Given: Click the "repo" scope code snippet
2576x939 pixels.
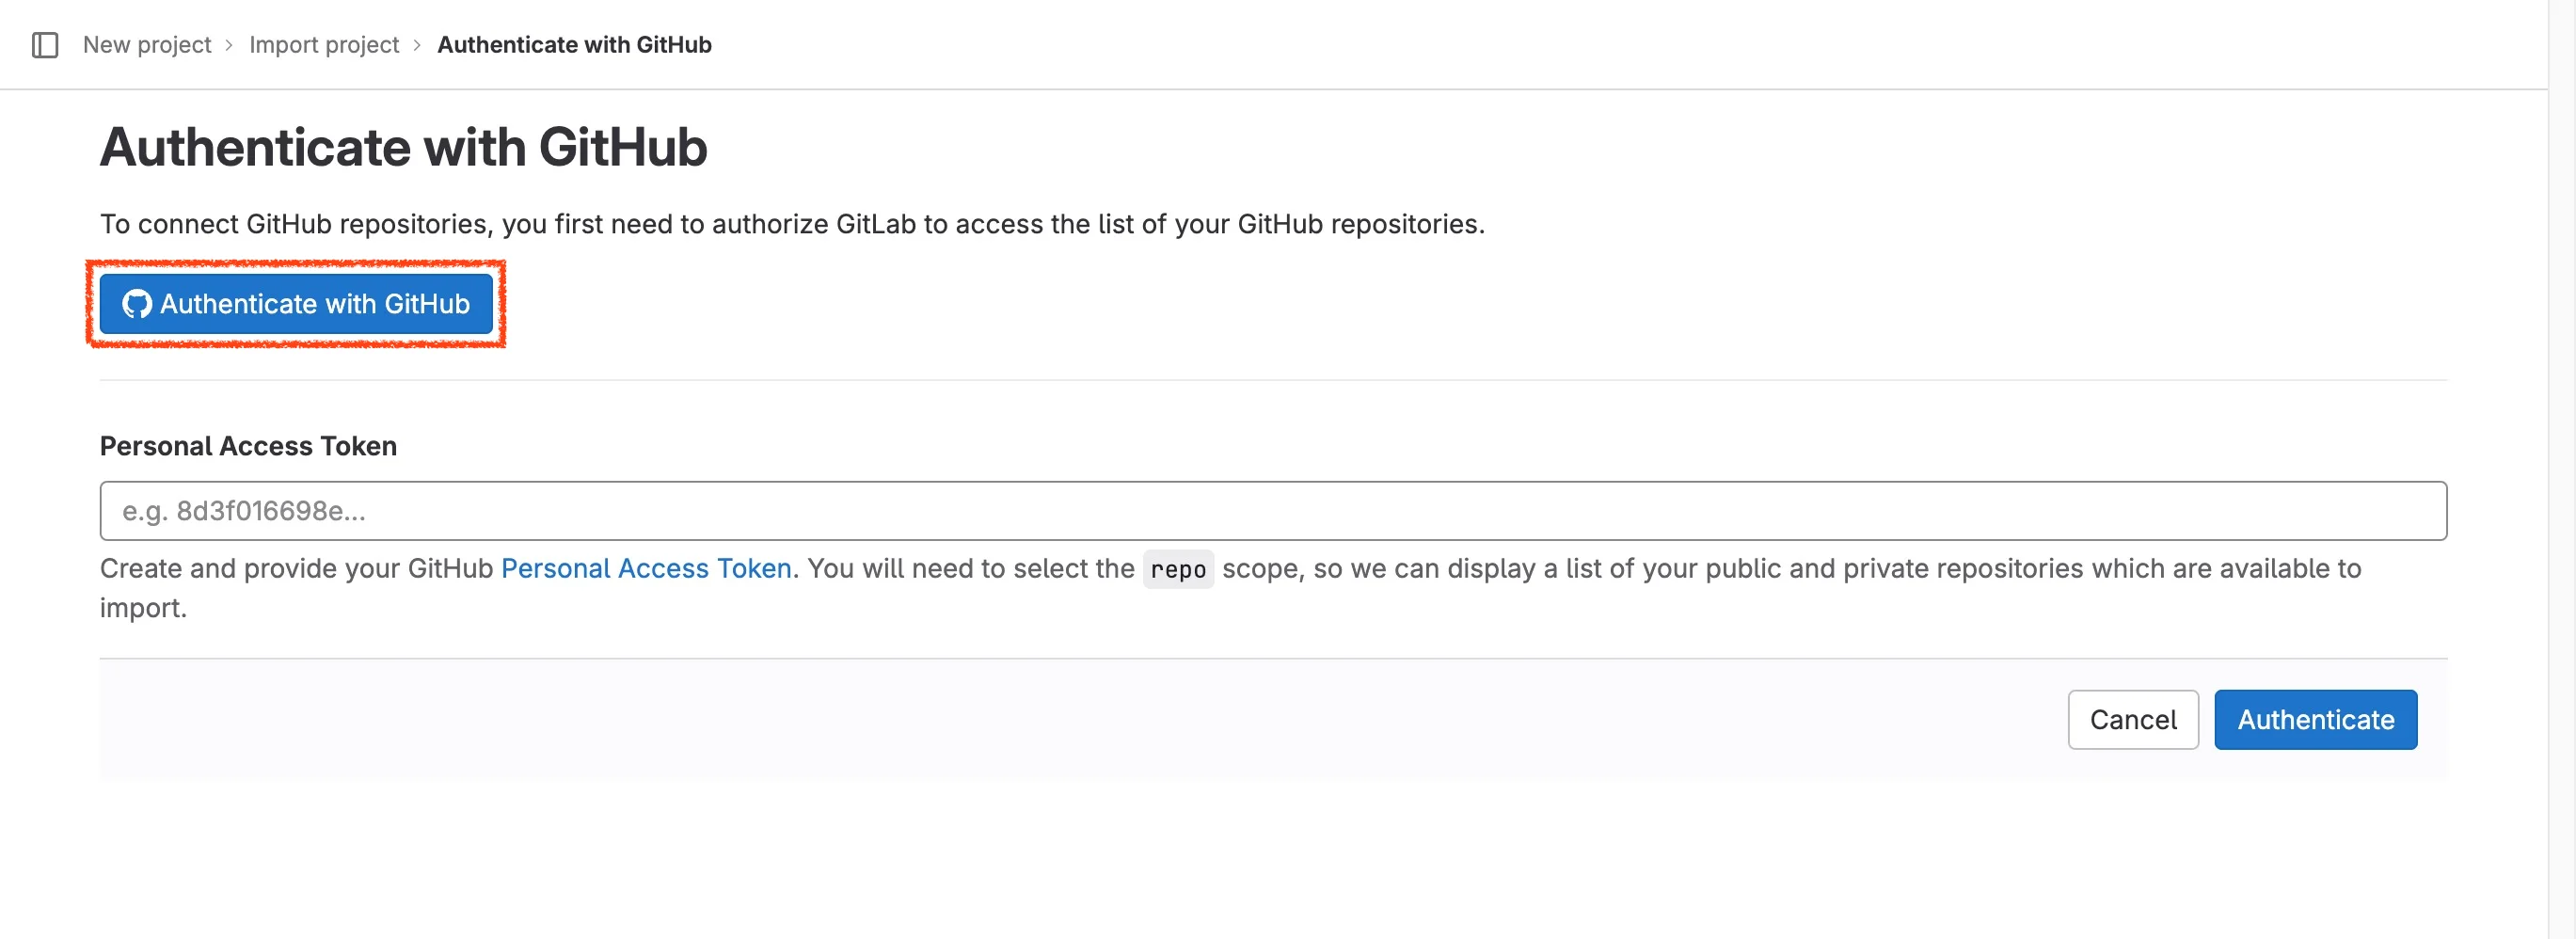Looking at the screenshot, I should [x=1178, y=569].
